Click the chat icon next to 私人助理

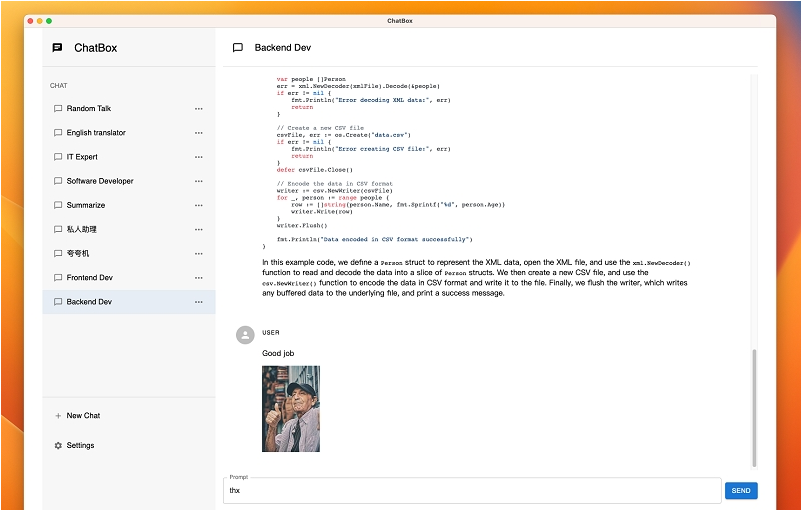58,229
